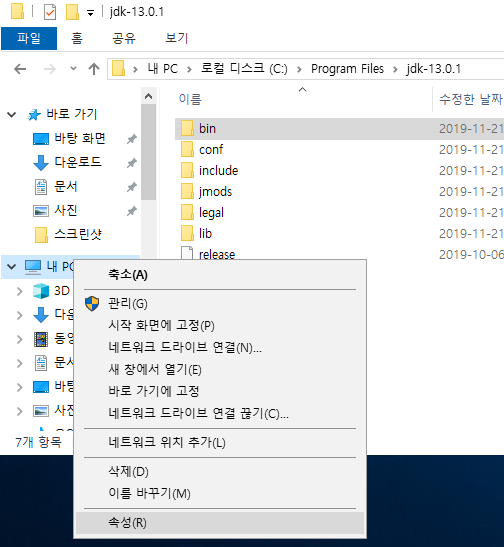The height and width of the screenshot is (547, 504).
Task: Select the jmods folder icon
Action: click(x=187, y=191)
